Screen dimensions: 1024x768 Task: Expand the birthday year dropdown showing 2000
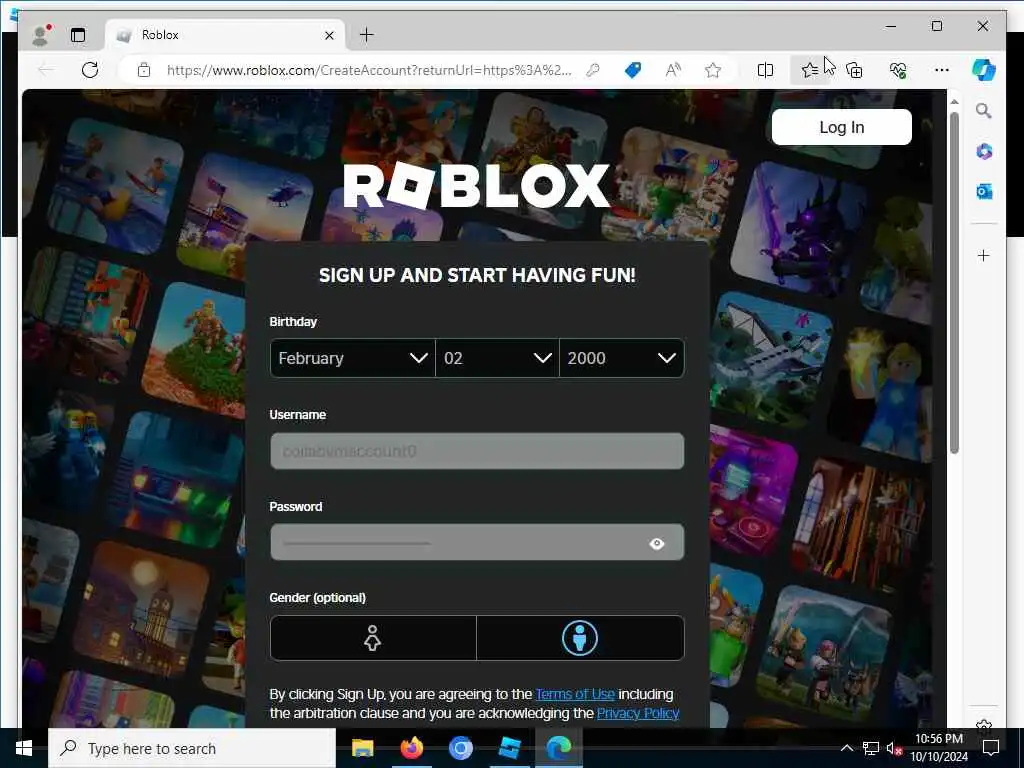(x=622, y=358)
